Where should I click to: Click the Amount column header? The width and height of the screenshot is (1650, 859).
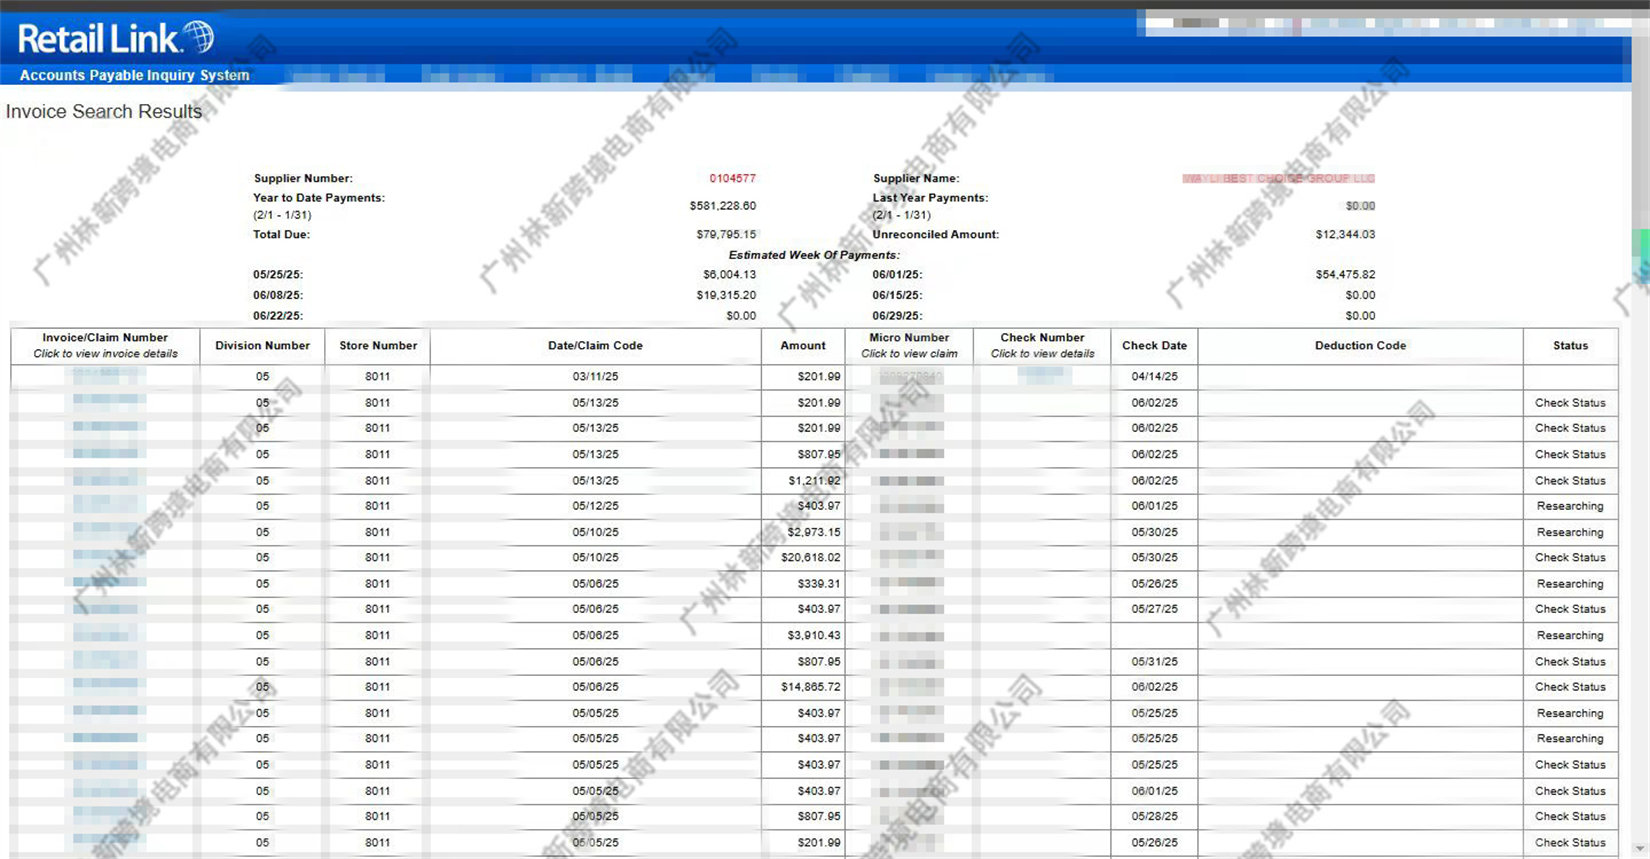(x=803, y=345)
